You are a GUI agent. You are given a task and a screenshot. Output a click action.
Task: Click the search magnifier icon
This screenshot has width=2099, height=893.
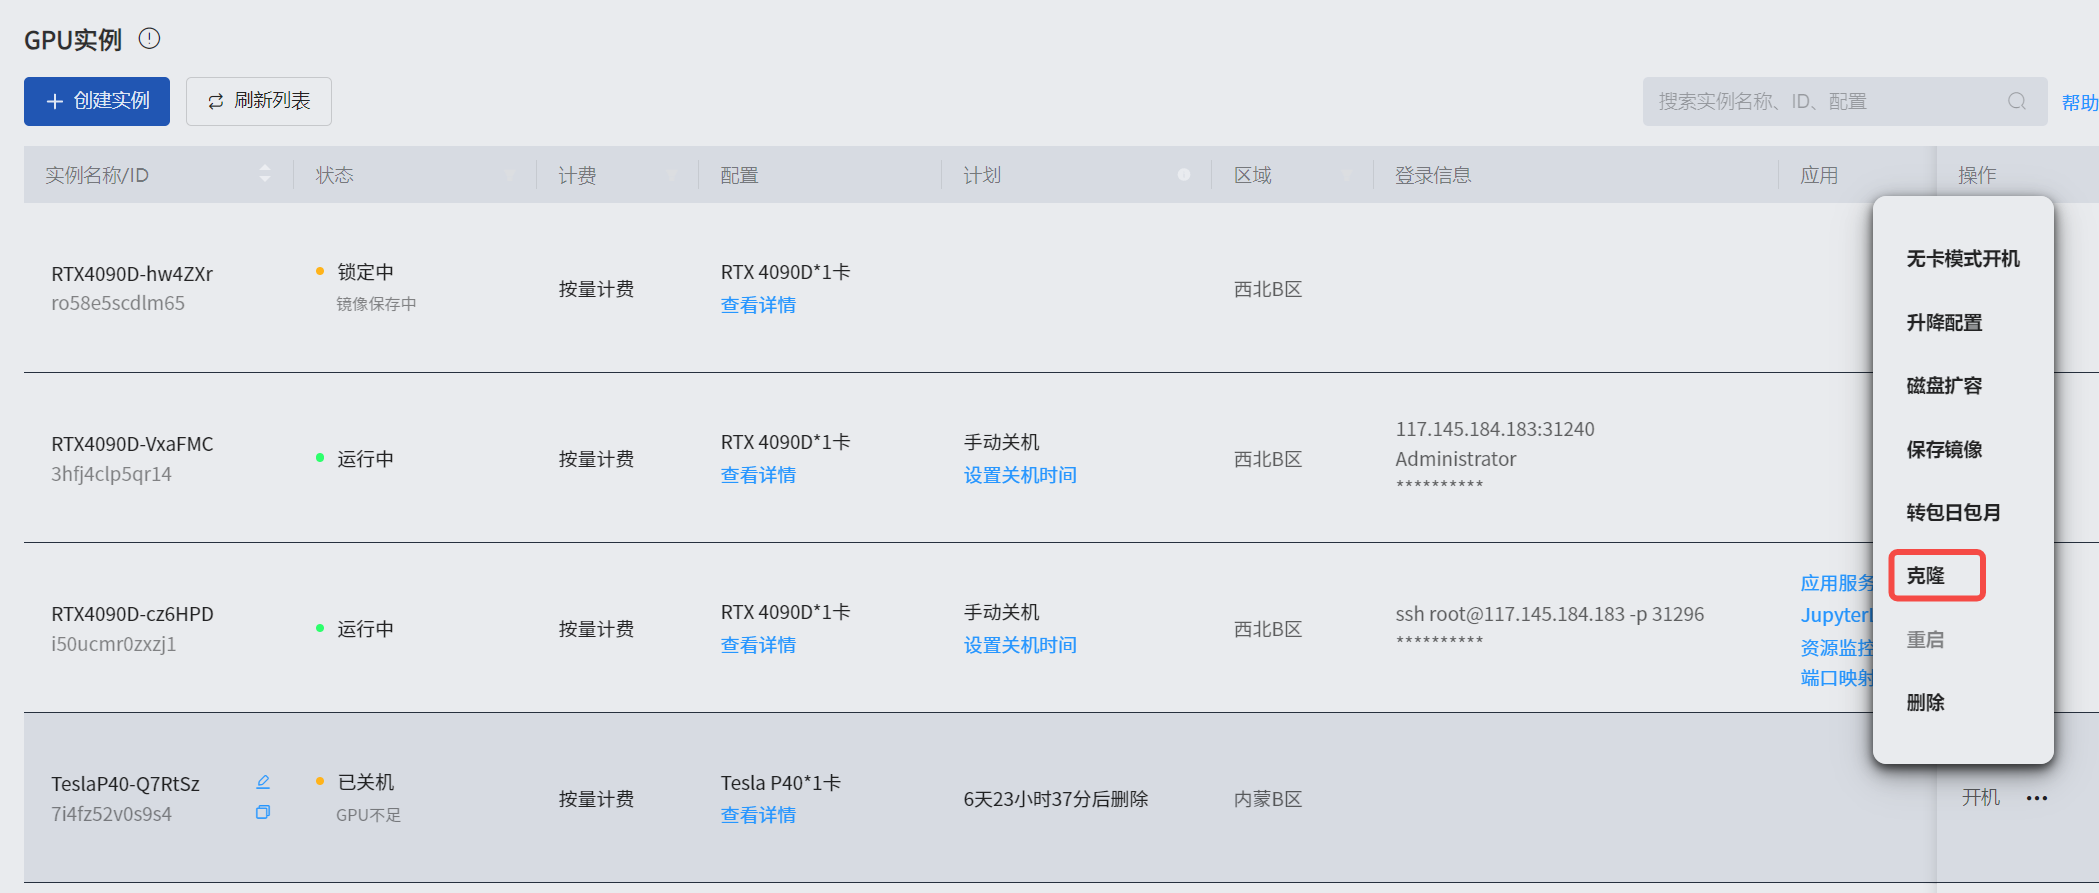point(2016,101)
